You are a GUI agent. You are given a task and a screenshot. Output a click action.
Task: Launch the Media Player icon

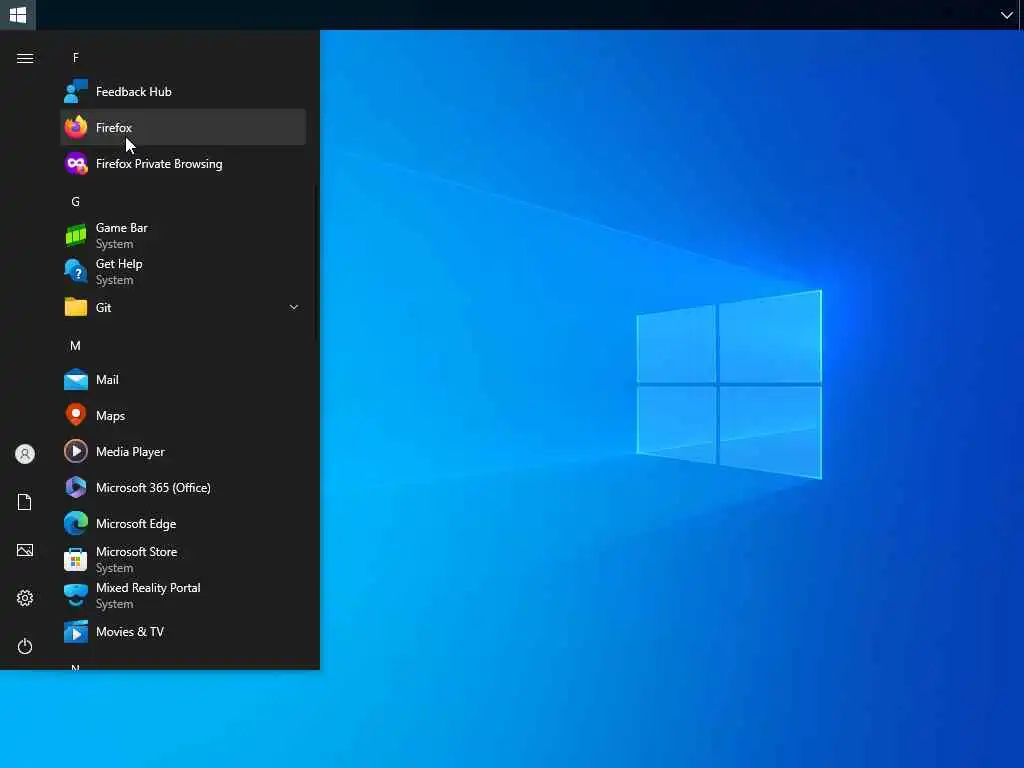(76, 451)
